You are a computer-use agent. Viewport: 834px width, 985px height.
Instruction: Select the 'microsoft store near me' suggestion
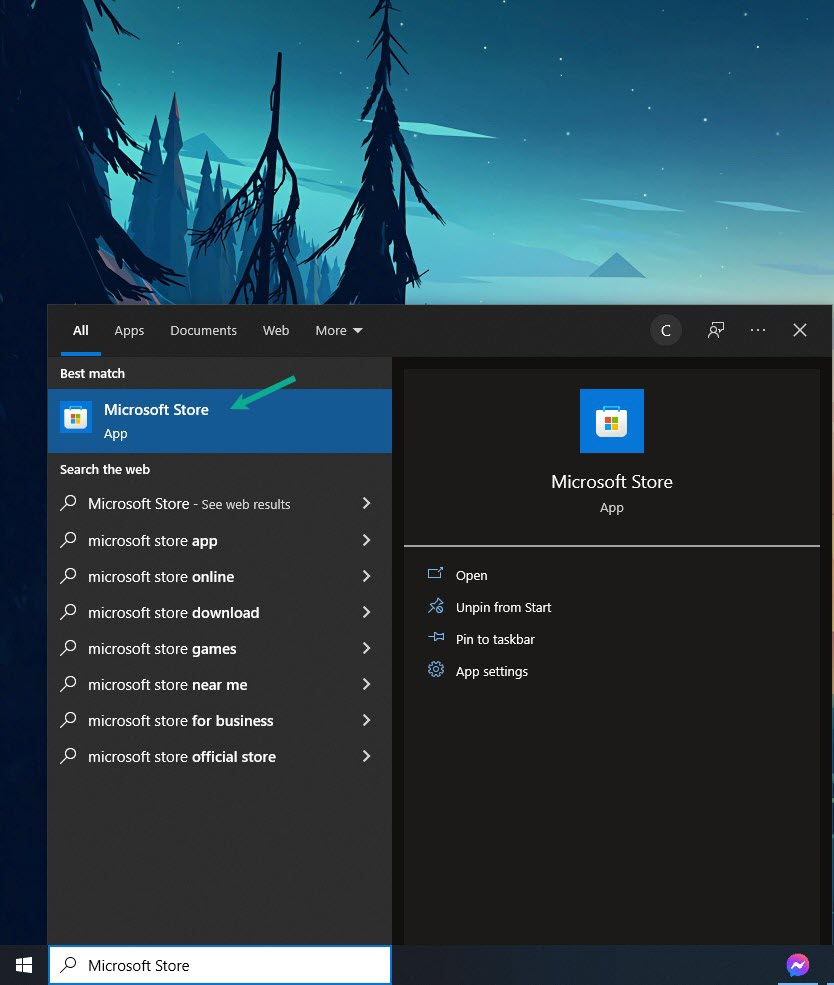[219, 685]
